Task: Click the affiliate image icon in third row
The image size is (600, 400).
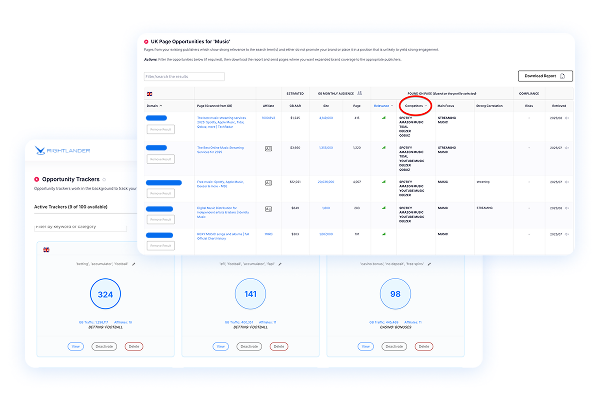Action: click(x=268, y=182)
